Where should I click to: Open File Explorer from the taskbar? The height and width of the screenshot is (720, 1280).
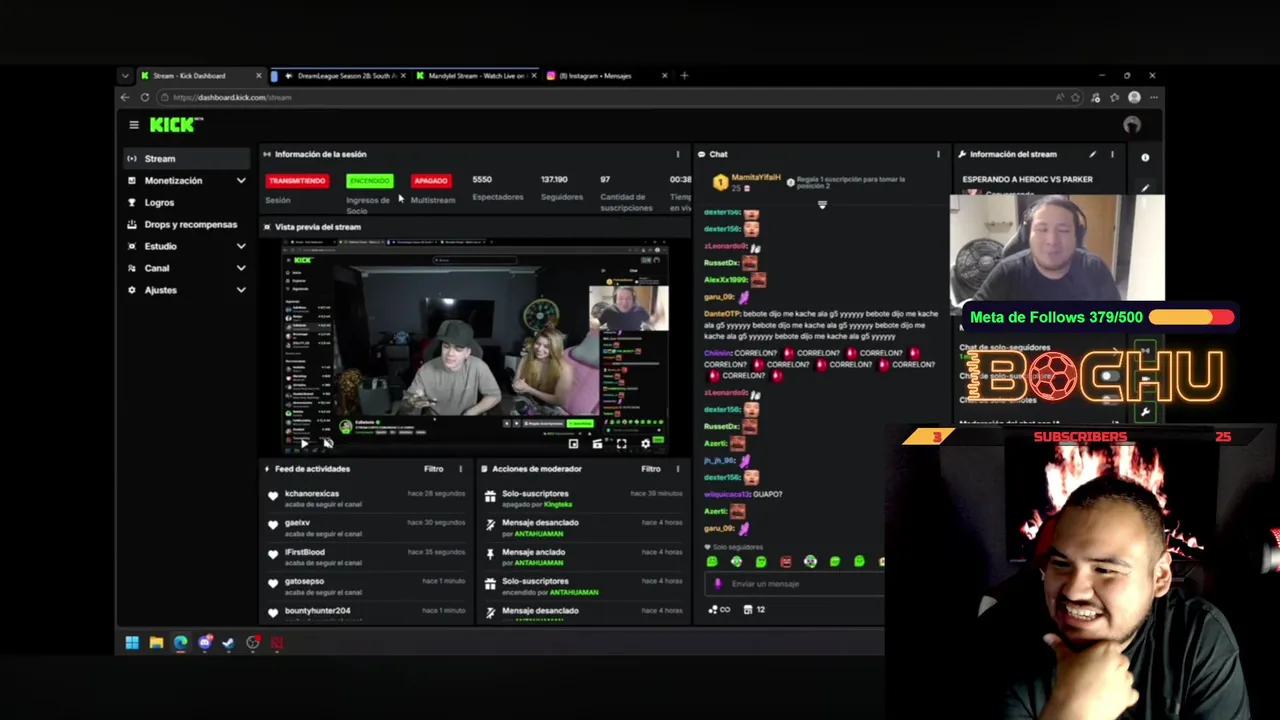tap(156, 643)
